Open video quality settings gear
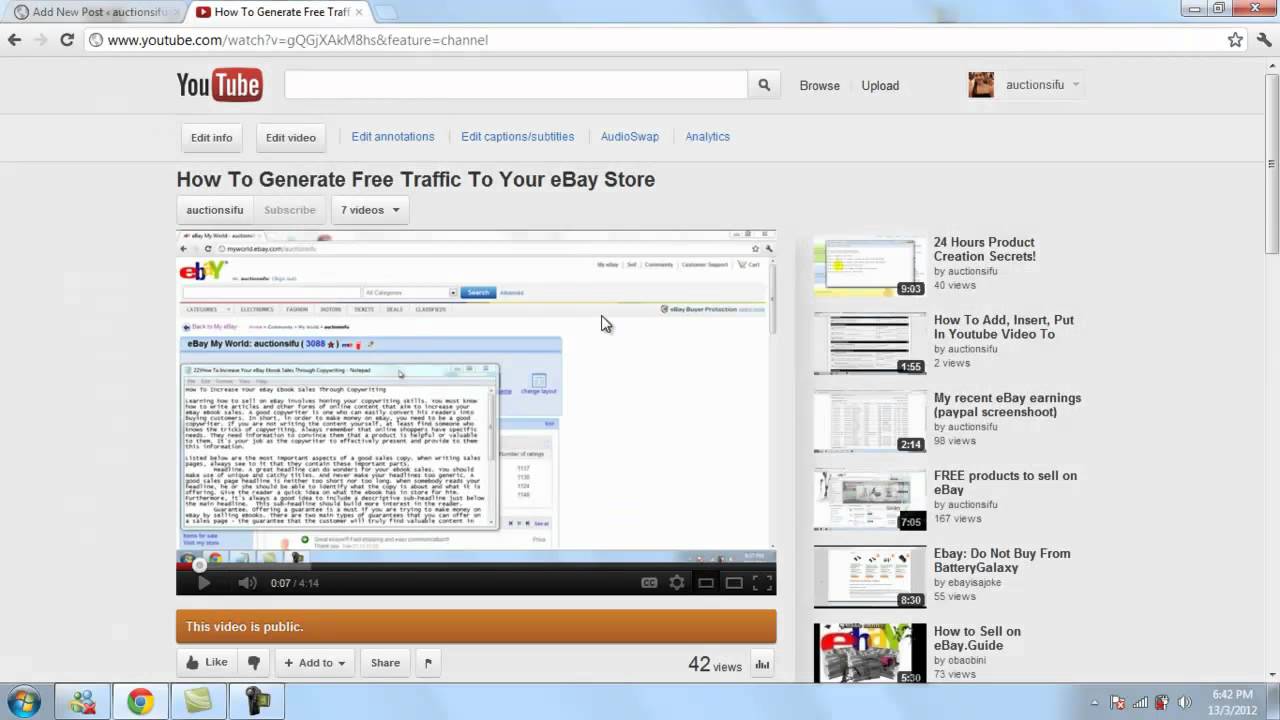This screenshot has height=720, width=1280. point(677,583)
